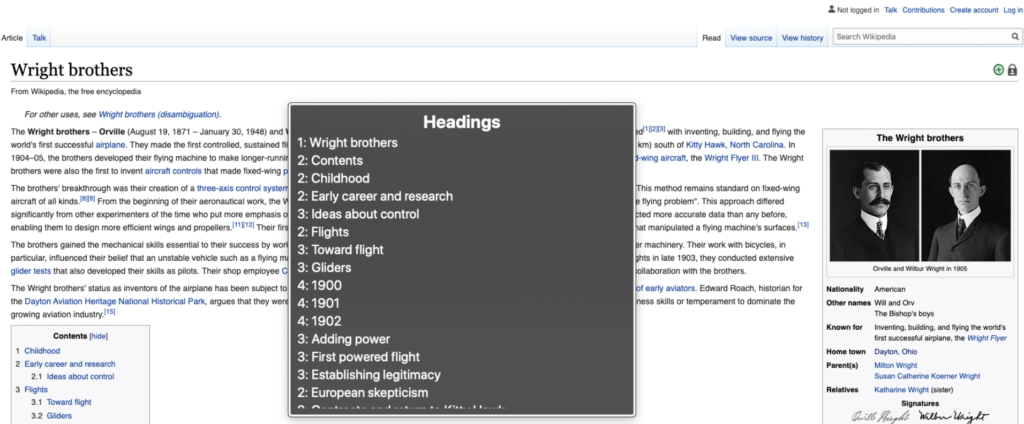Select heading '2: European skepticism'
The height and width of the screenshot is (424, 1024).
point(362,393)
